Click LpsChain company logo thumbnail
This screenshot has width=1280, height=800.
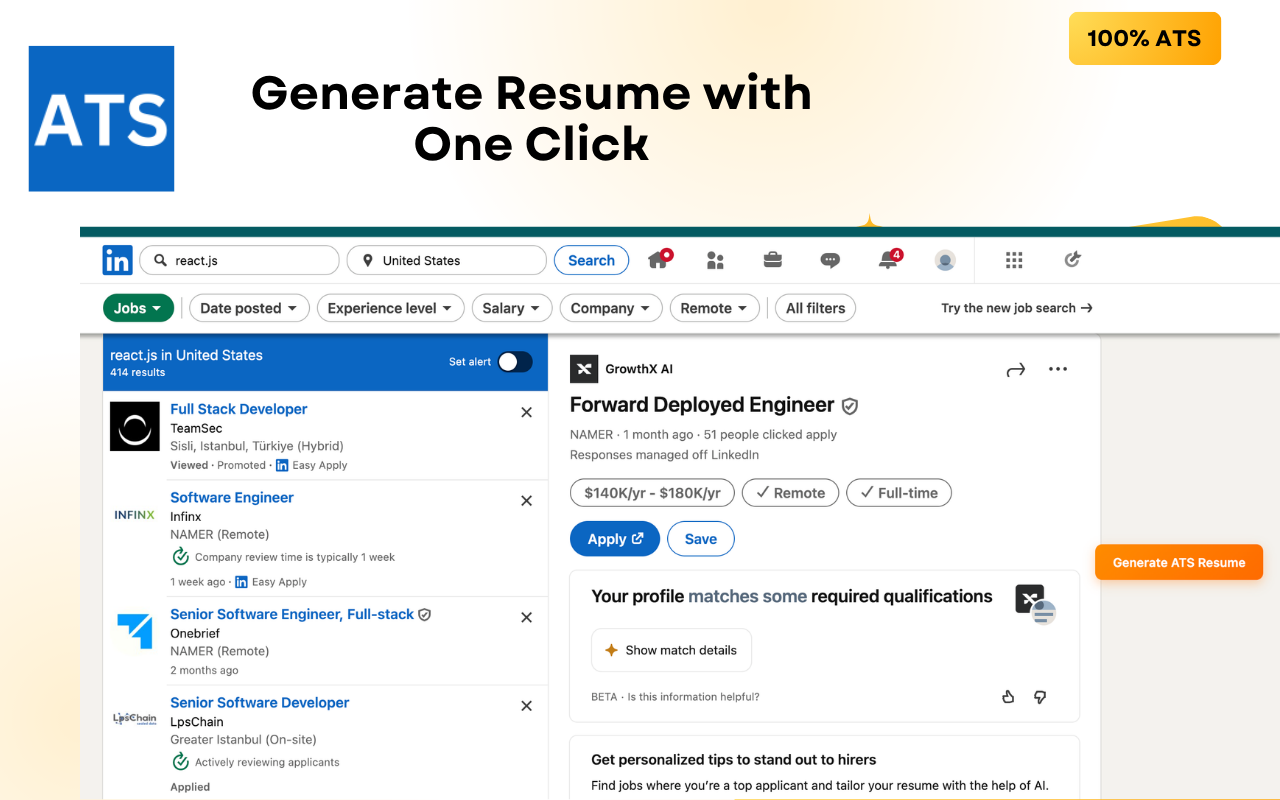135,719
